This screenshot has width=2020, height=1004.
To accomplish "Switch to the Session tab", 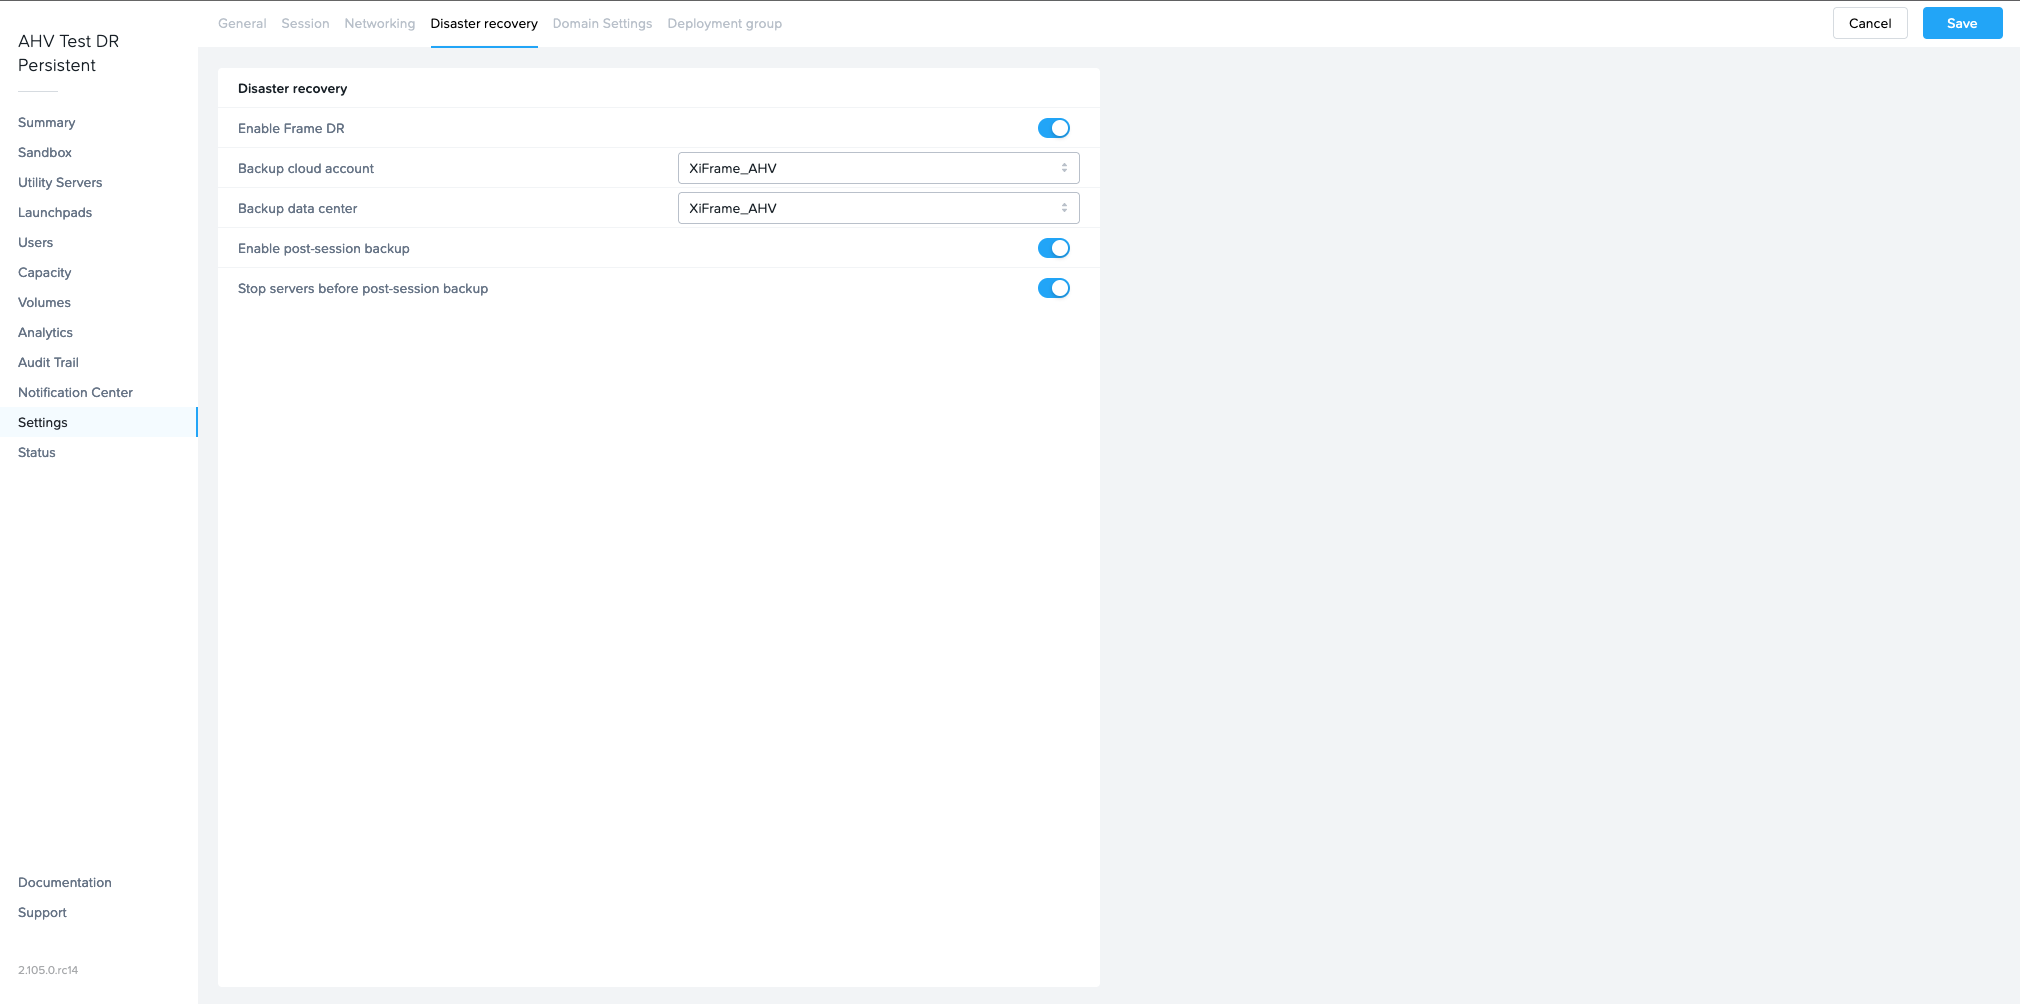I will tap(305, 24).
